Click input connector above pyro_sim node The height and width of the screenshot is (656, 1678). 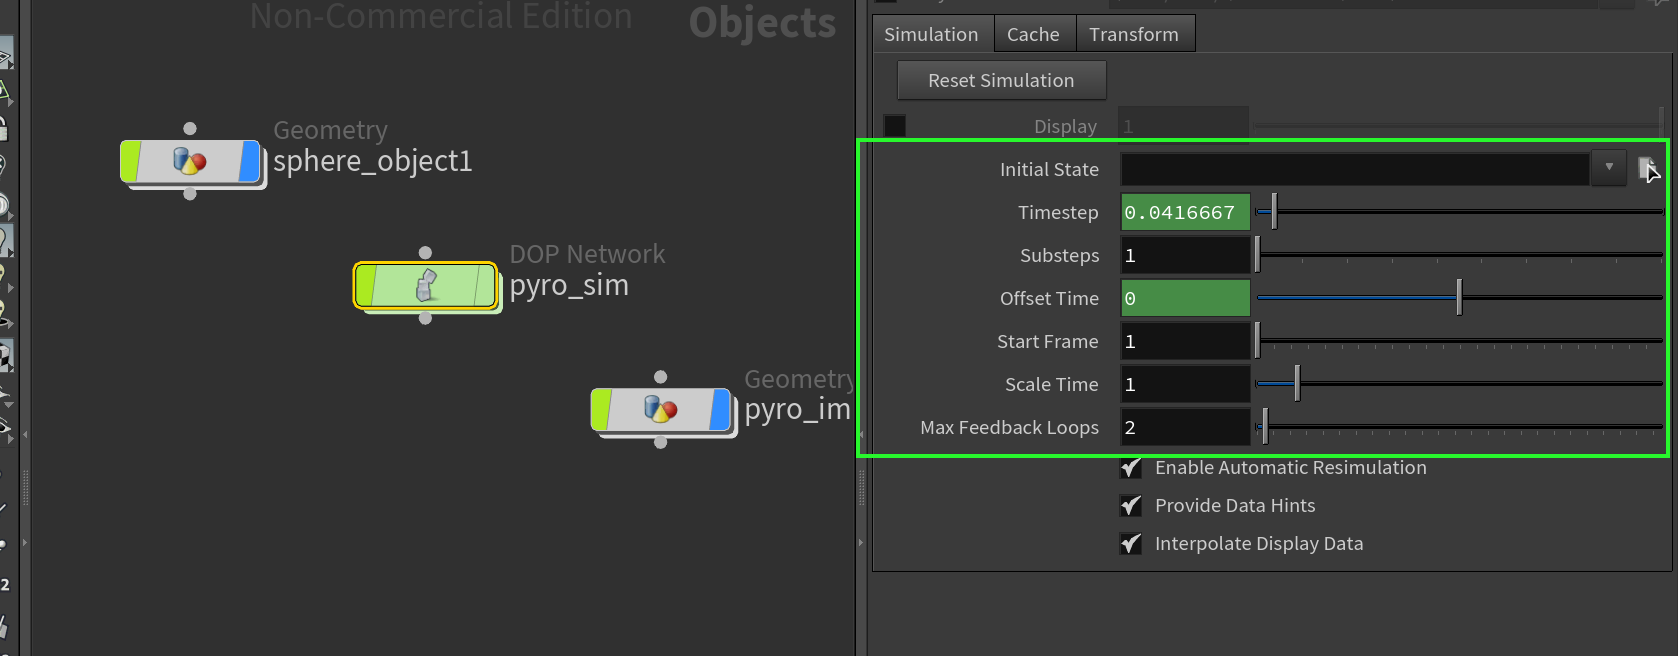tap(425, 252)
